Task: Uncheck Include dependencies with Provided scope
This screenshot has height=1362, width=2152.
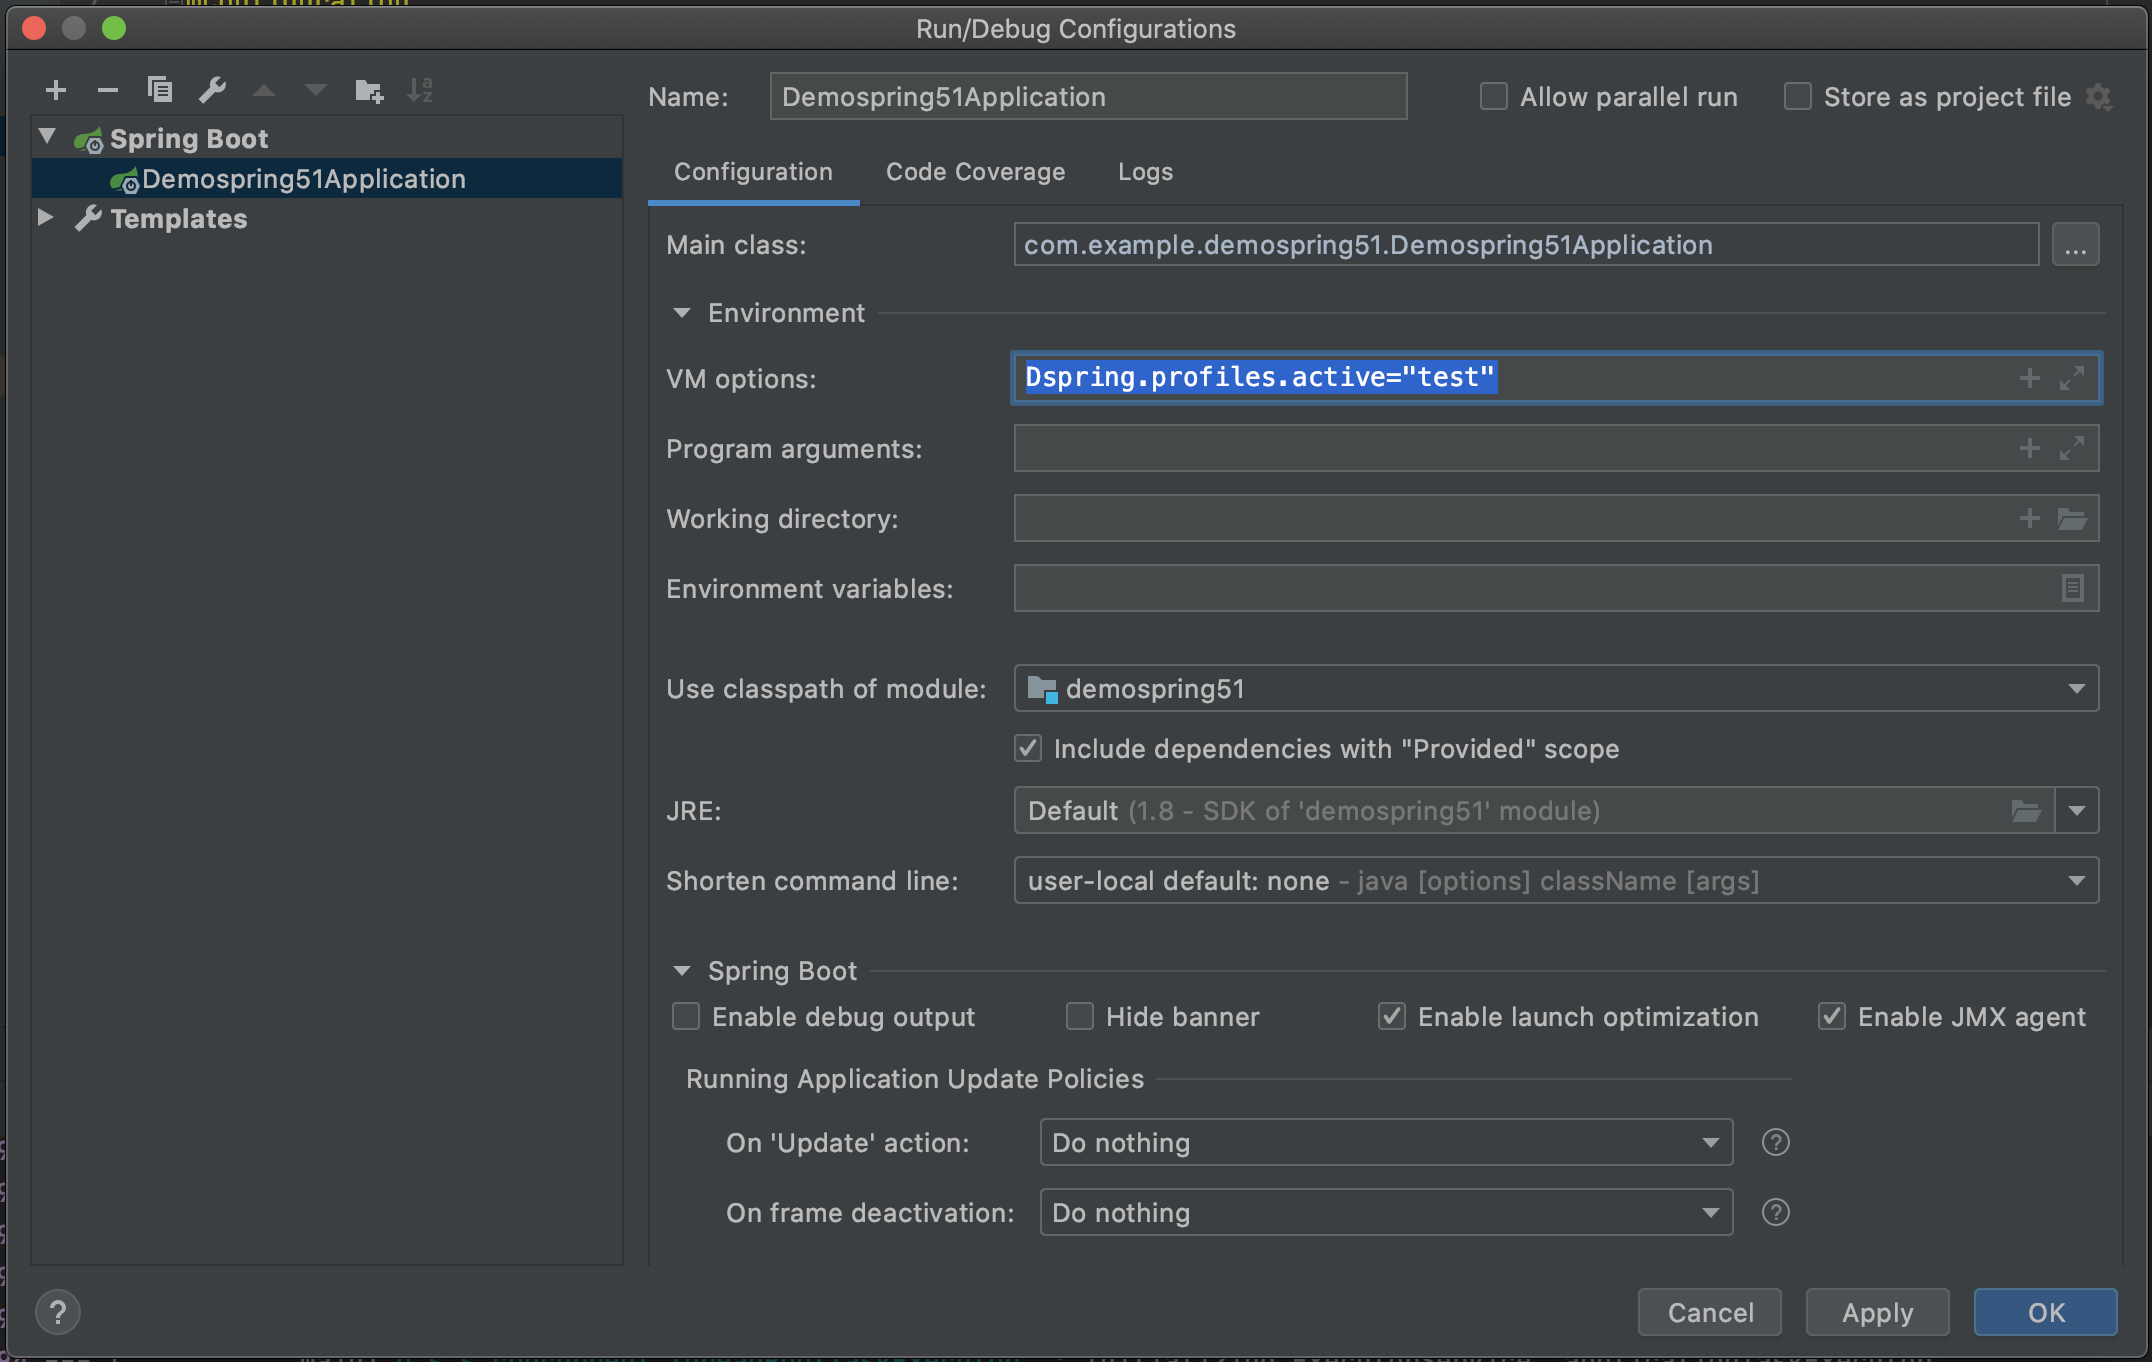Action: pyautogui.click(x=1028, y=749)
